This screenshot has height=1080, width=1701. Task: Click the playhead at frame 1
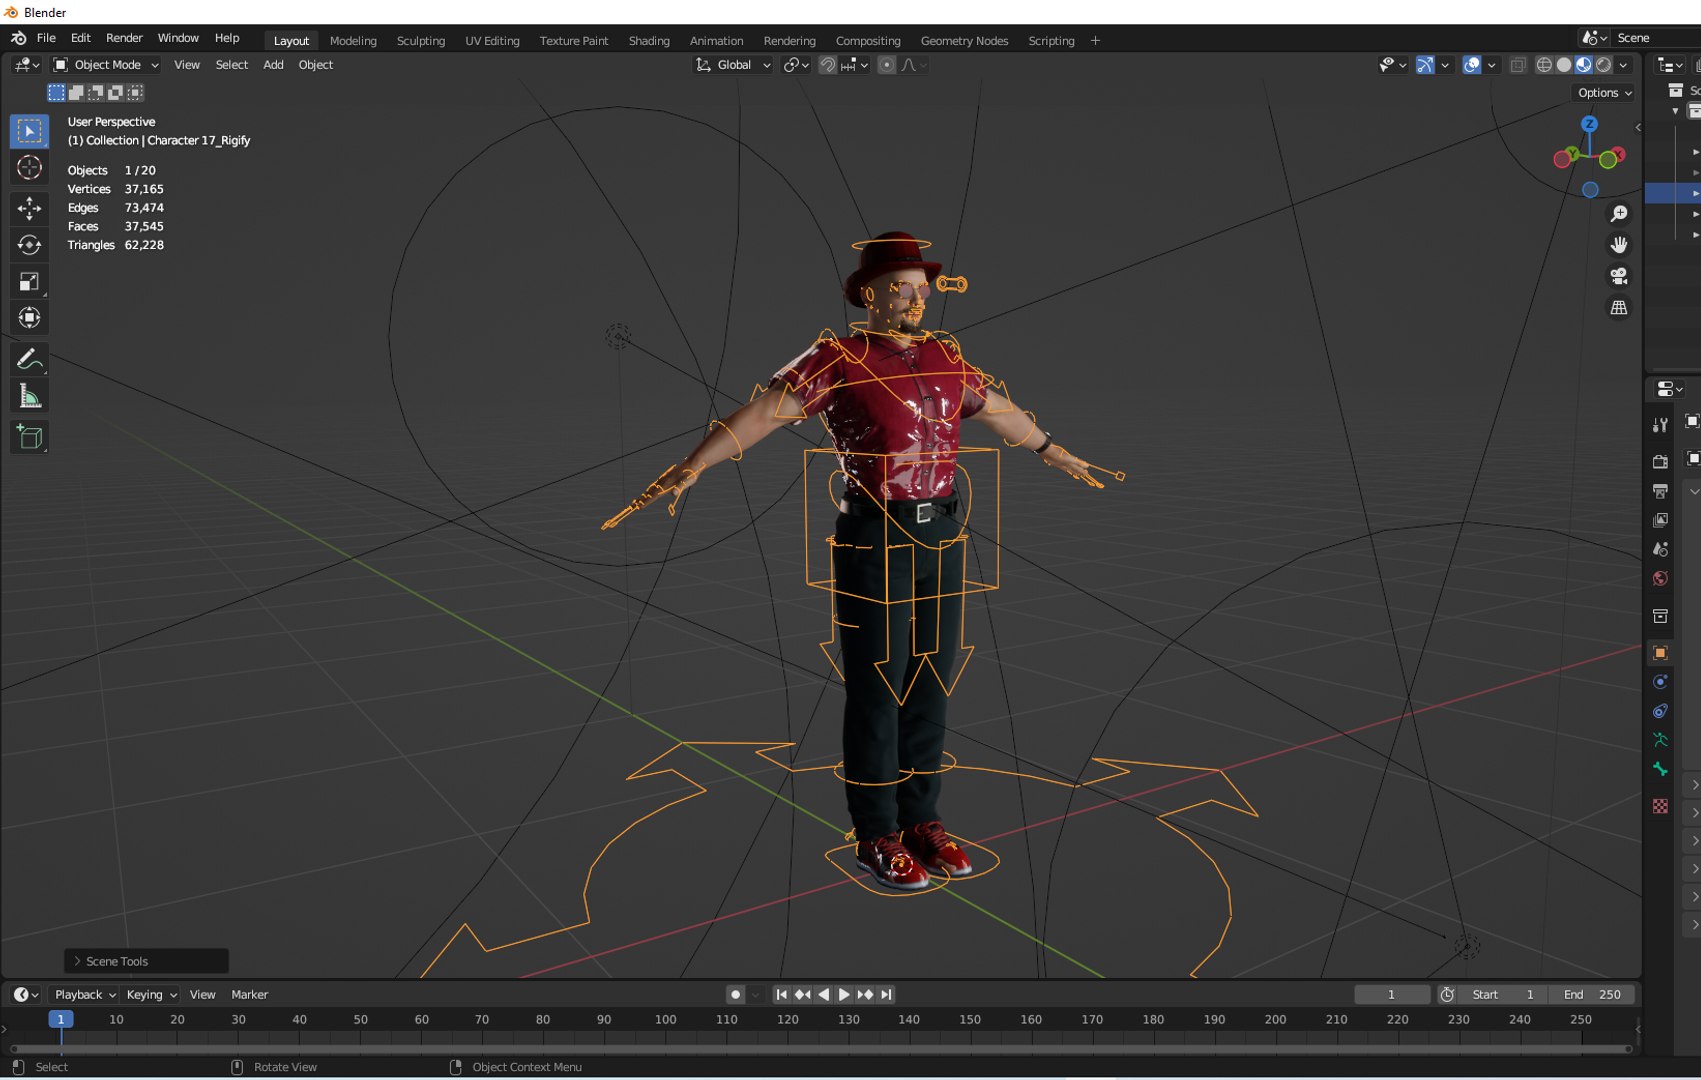[x=61, y=1020]
